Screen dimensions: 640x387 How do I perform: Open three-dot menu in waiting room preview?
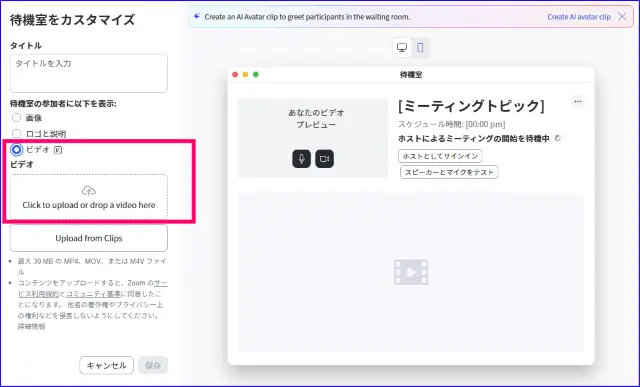(x=578, y=101)
